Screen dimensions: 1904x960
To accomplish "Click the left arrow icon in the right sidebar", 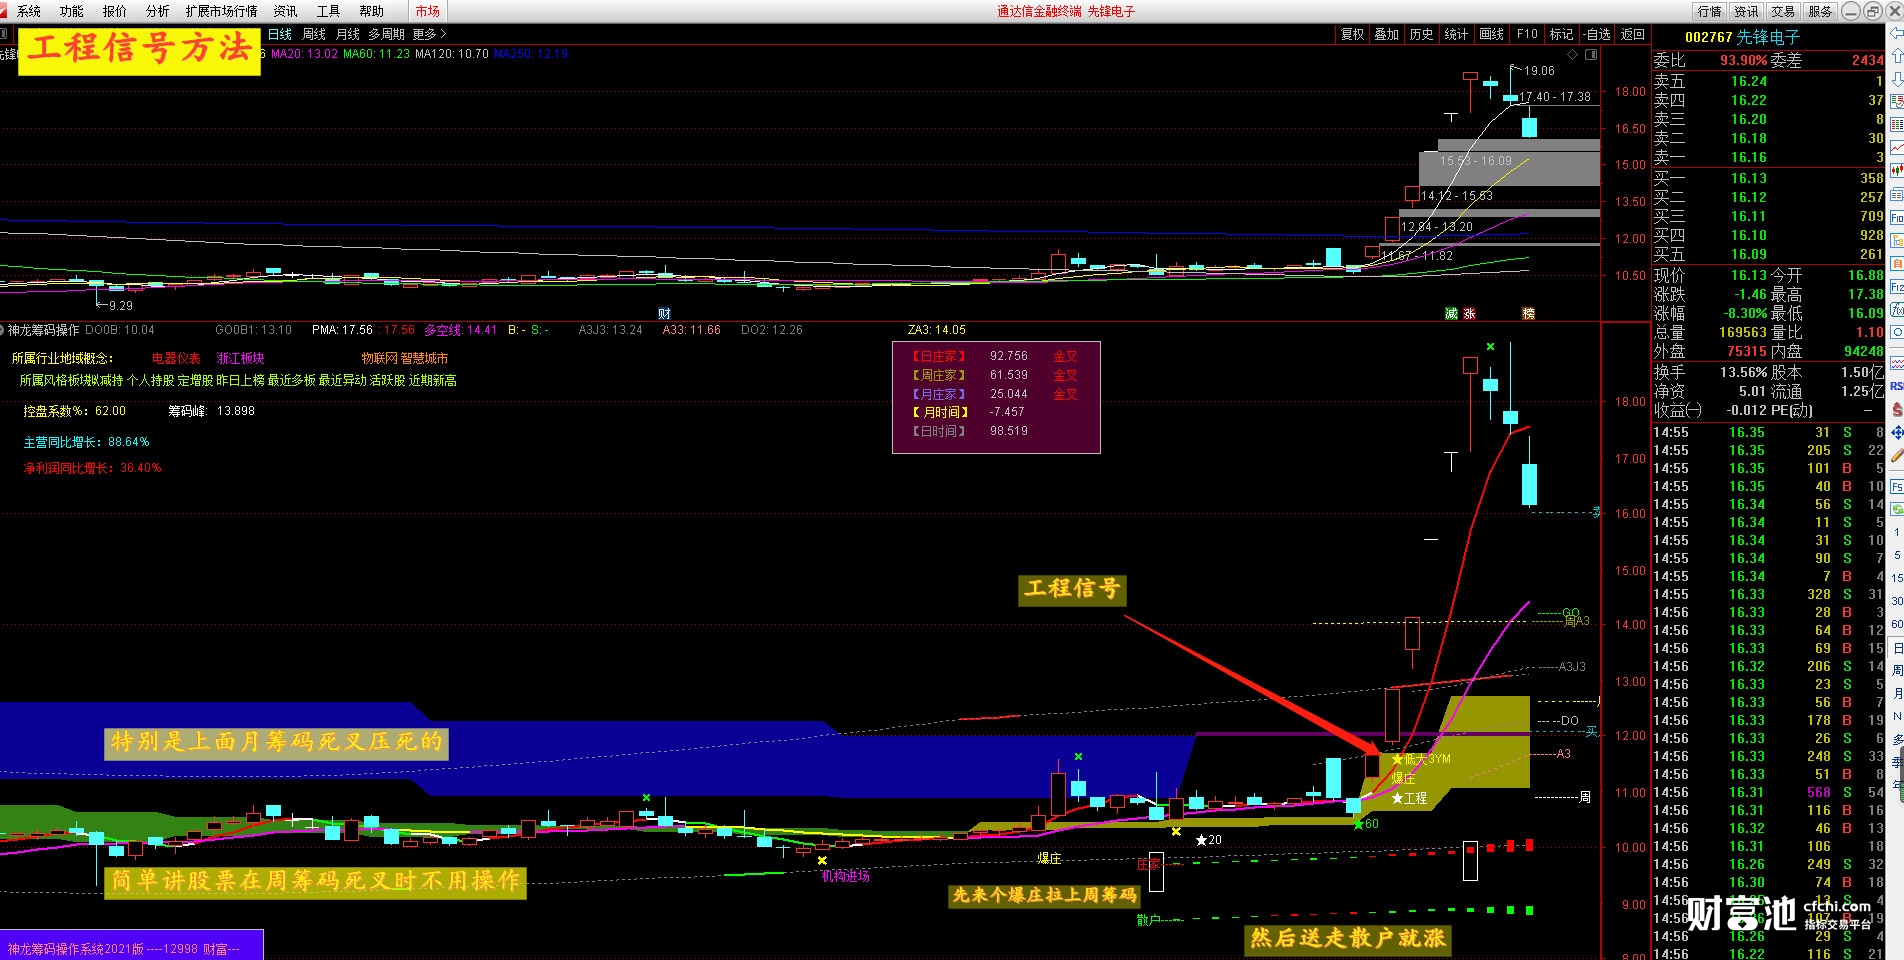I will click(x=1896, y=33).
